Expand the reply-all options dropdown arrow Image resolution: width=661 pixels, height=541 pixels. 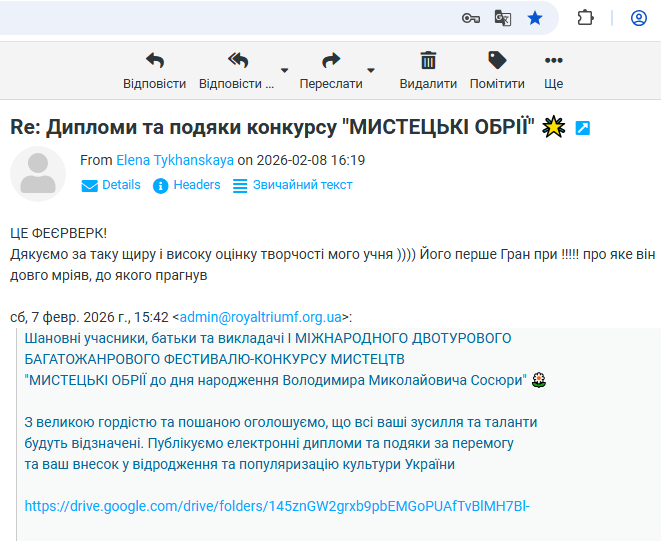tap(285, 71)
